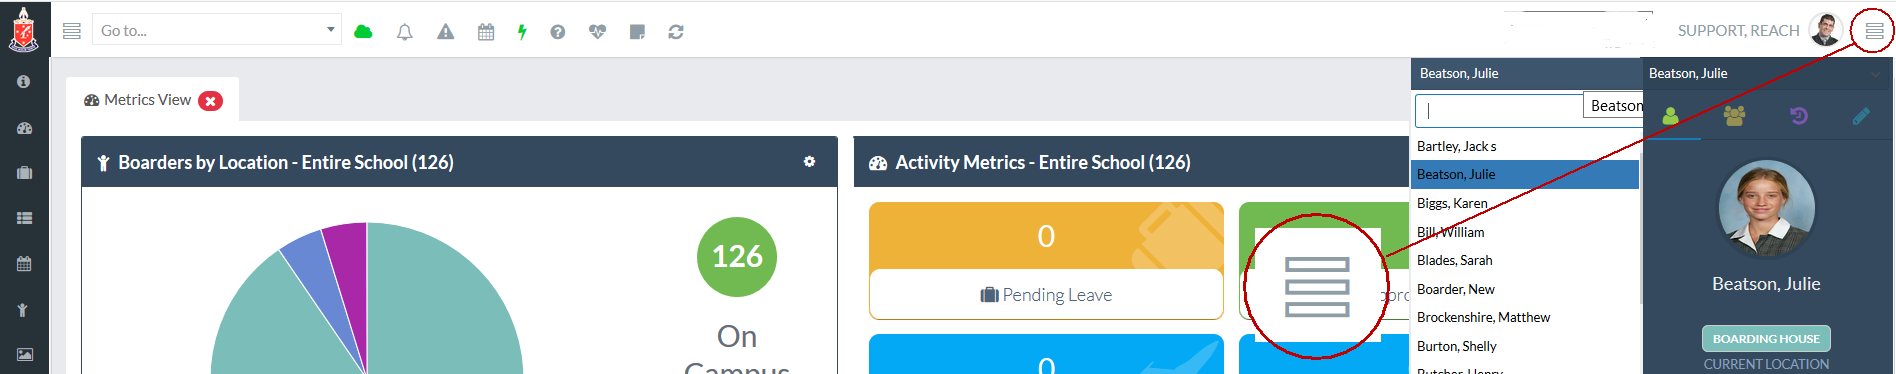Open the calendar icon in top toolbar

tap(486, 32)
